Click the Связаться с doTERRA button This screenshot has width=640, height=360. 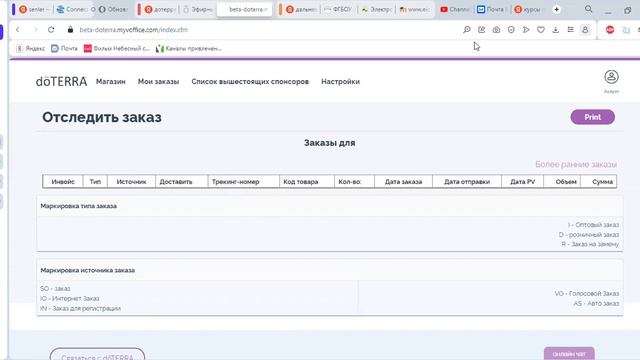(97, 354)
